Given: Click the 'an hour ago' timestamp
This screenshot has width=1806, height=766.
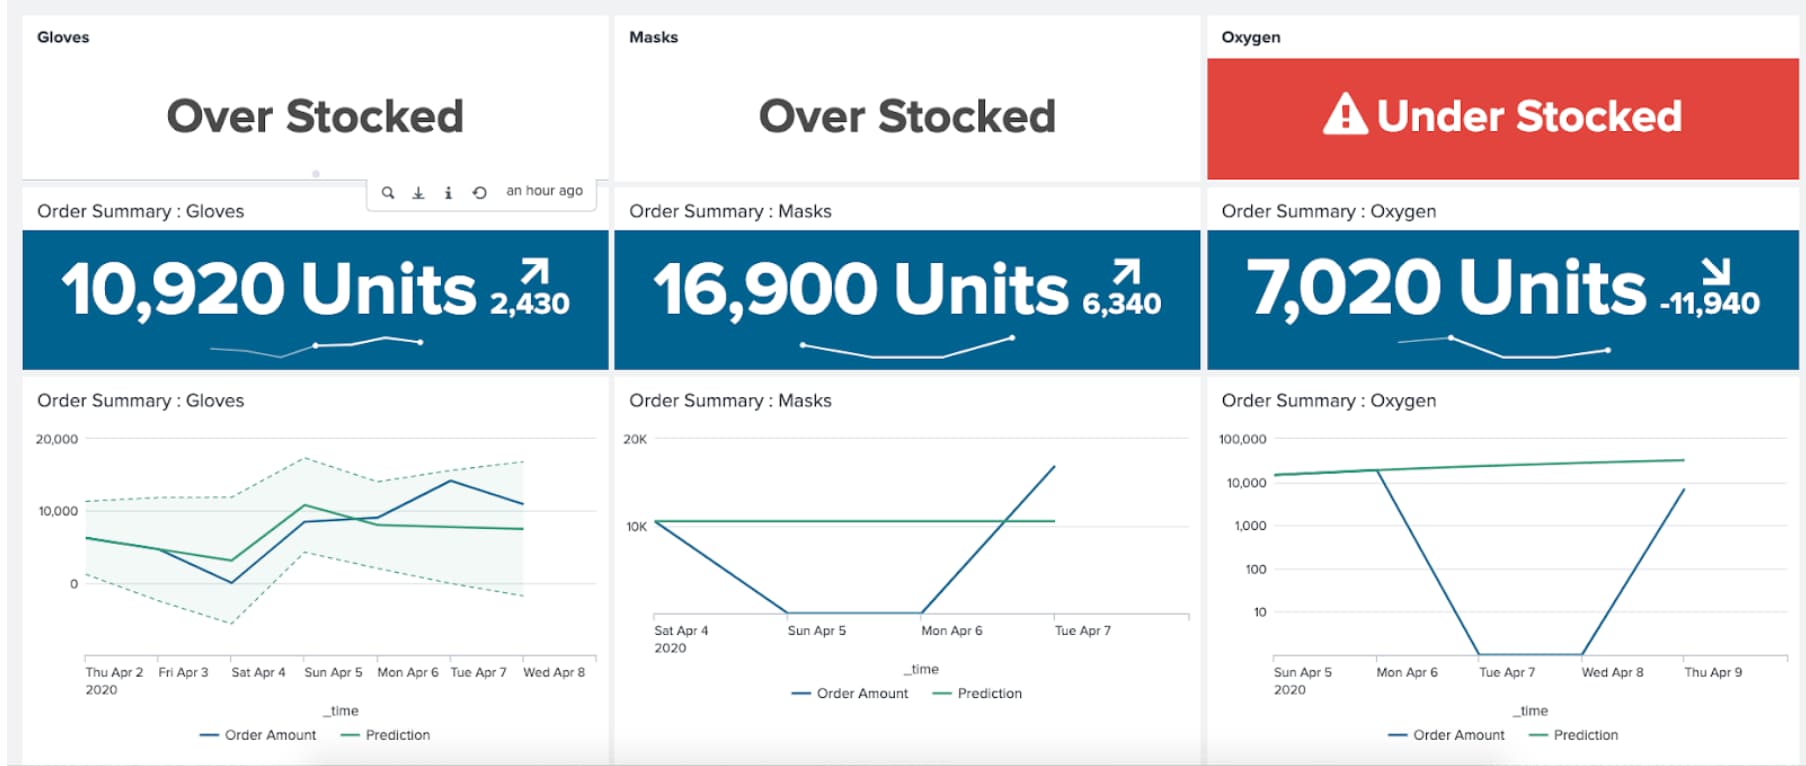Looking at the screenshot, I should click(x=544, y=190).
